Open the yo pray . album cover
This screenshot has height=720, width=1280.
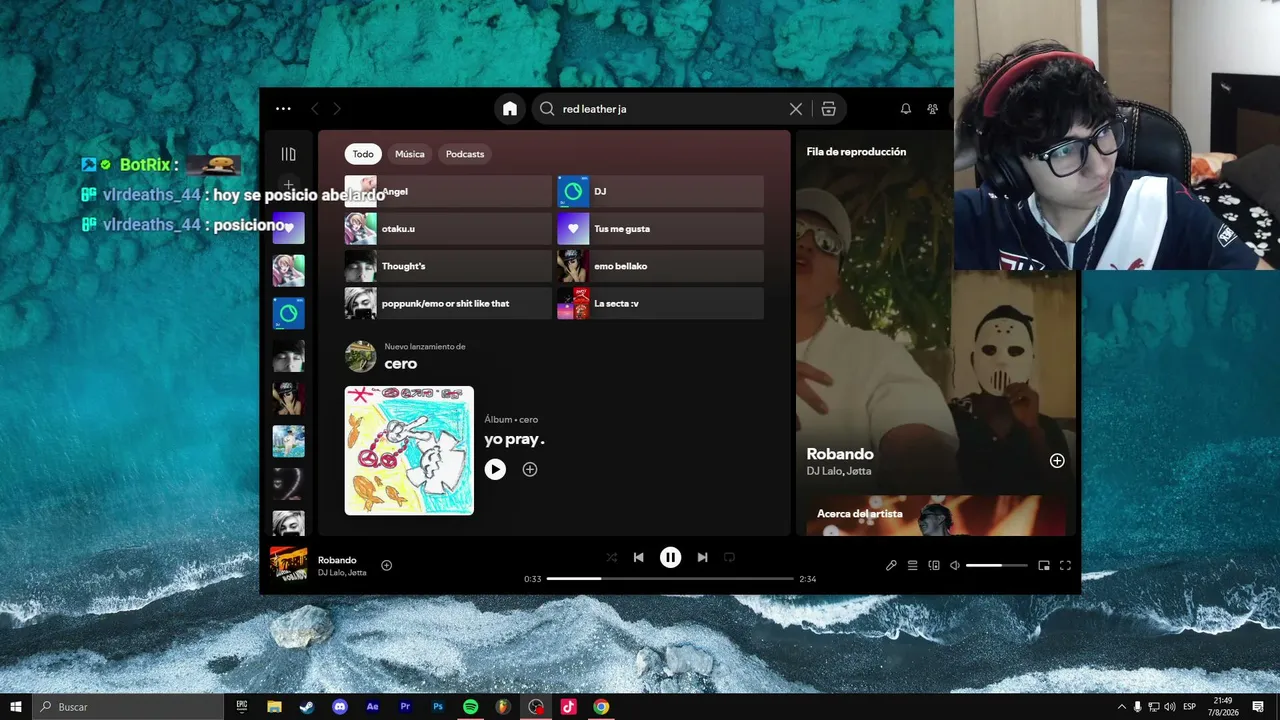point(409,451)
